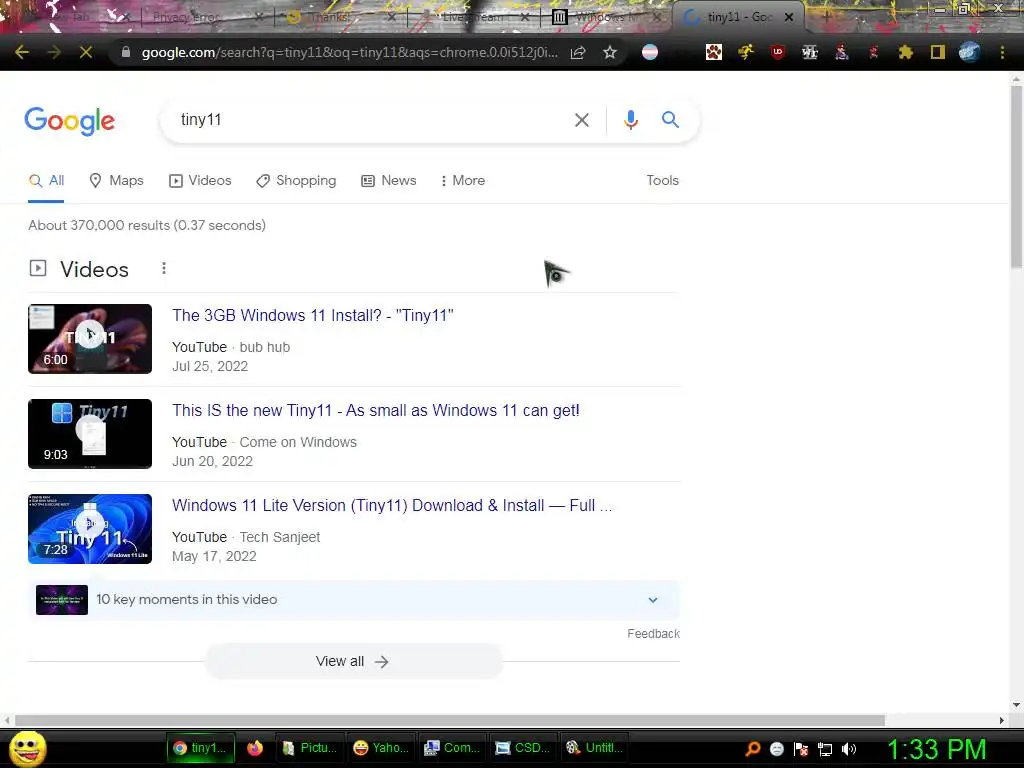Stop loading the page

pyautogui.click(x=86, y=52)
